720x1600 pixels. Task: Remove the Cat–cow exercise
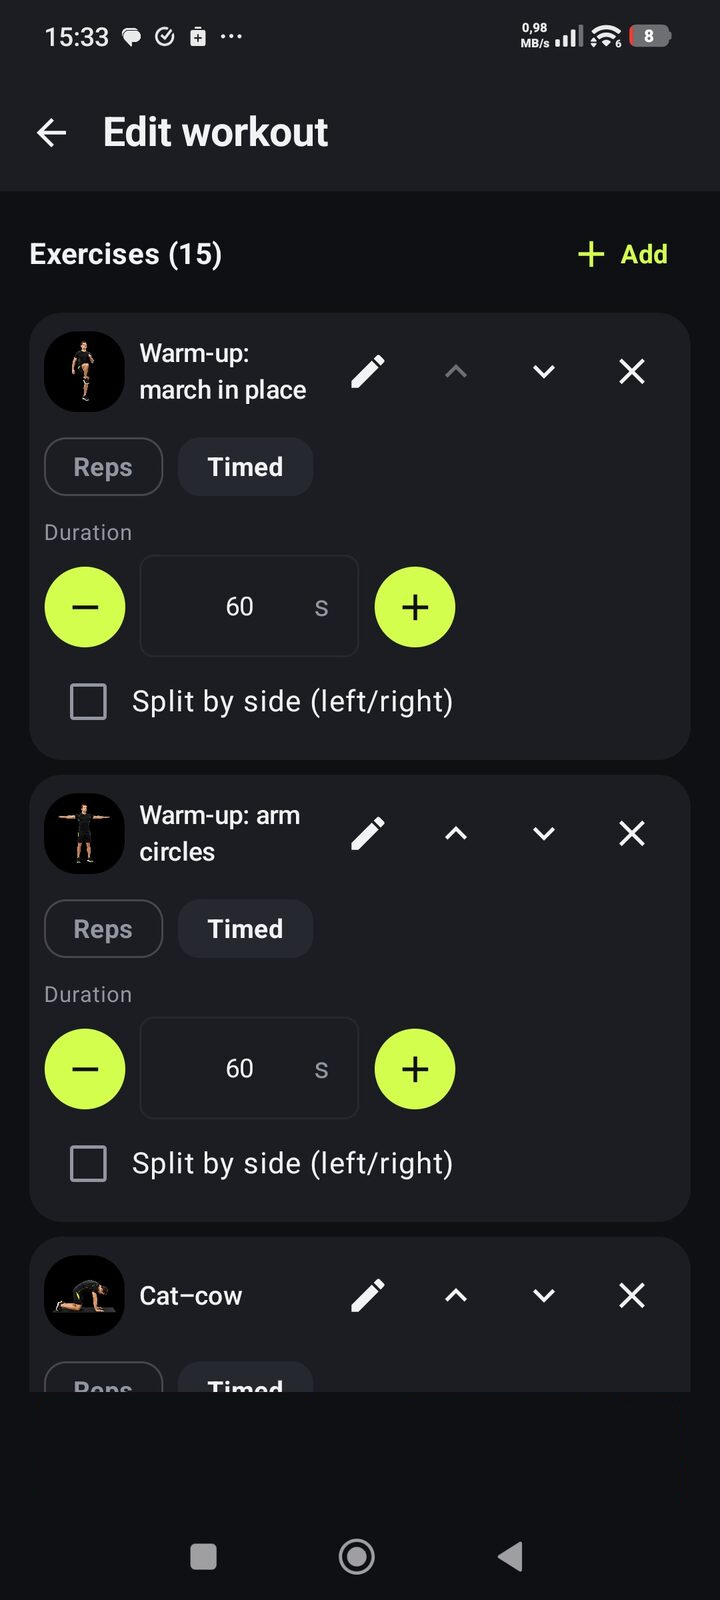point(632,1296)
